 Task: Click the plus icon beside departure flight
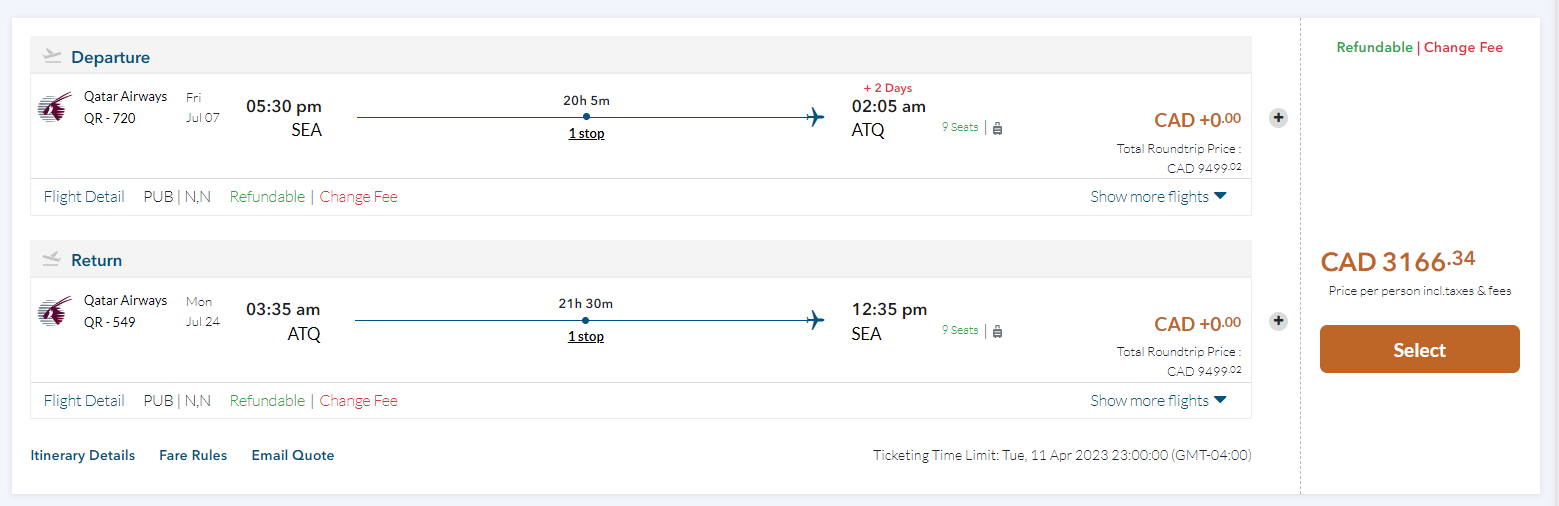tap(1278, 118)
